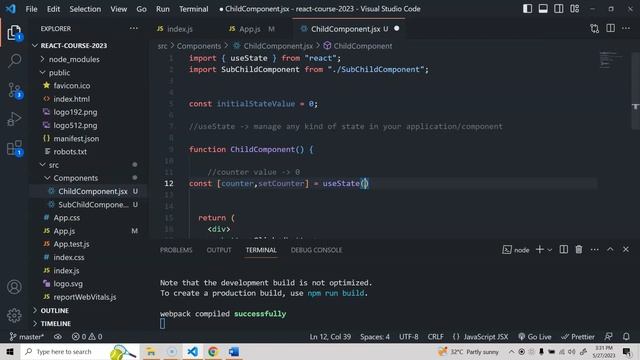
Task: Open Run and Debug view
Action: coord(14,119)
